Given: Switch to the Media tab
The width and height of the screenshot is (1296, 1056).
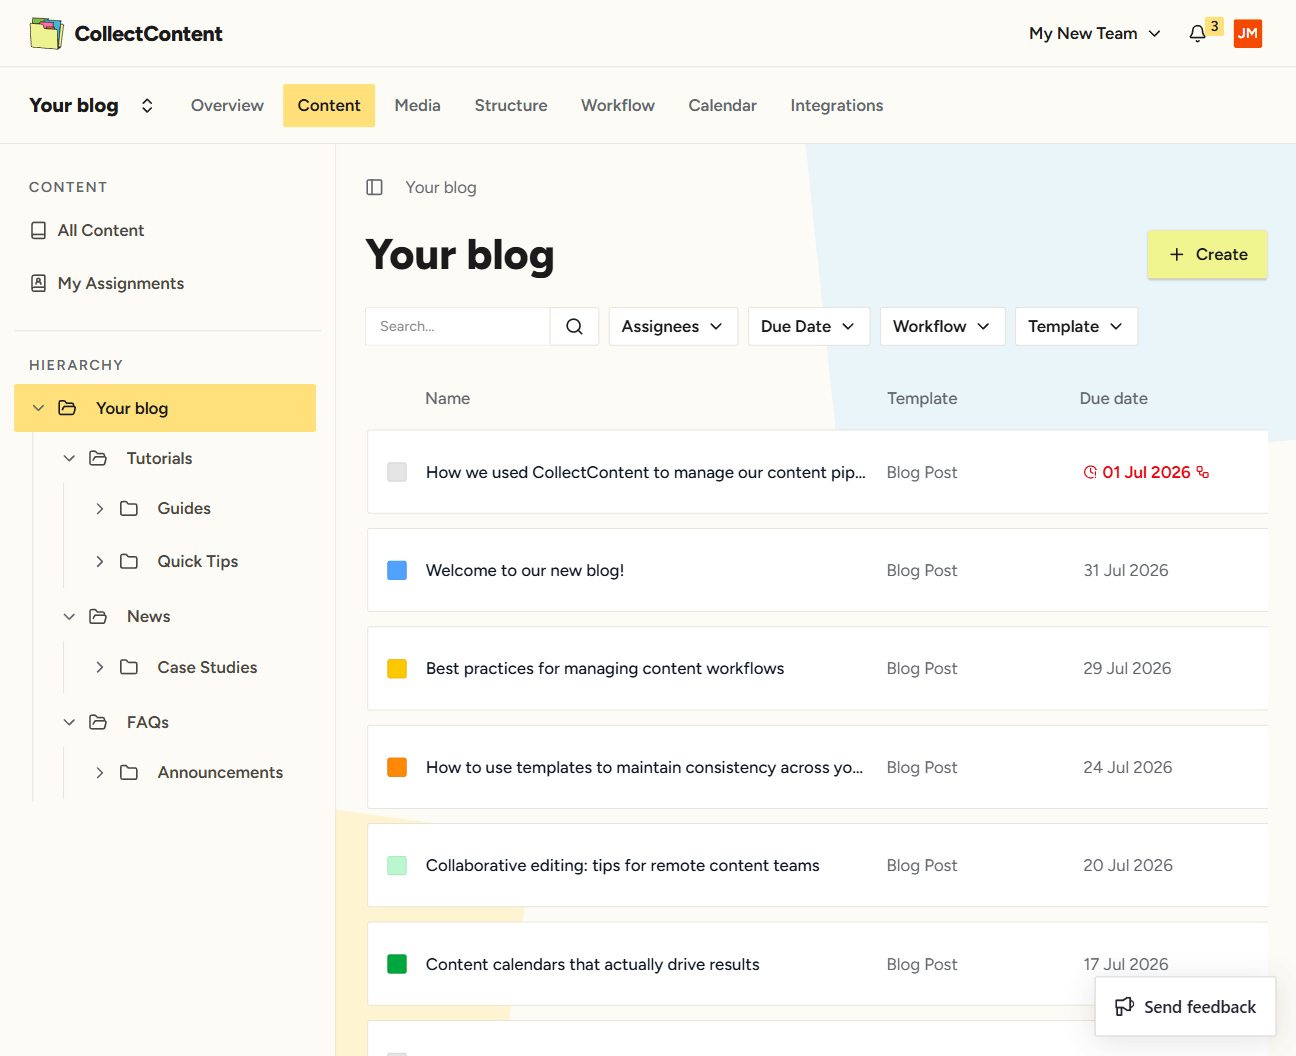Looking at the screenshot, I should click(x=417, y=105).
